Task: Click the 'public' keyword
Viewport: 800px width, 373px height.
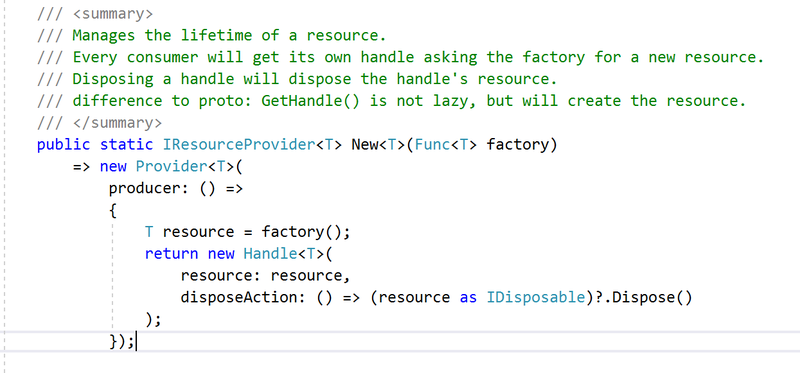Action: click(x=63, y=145)
